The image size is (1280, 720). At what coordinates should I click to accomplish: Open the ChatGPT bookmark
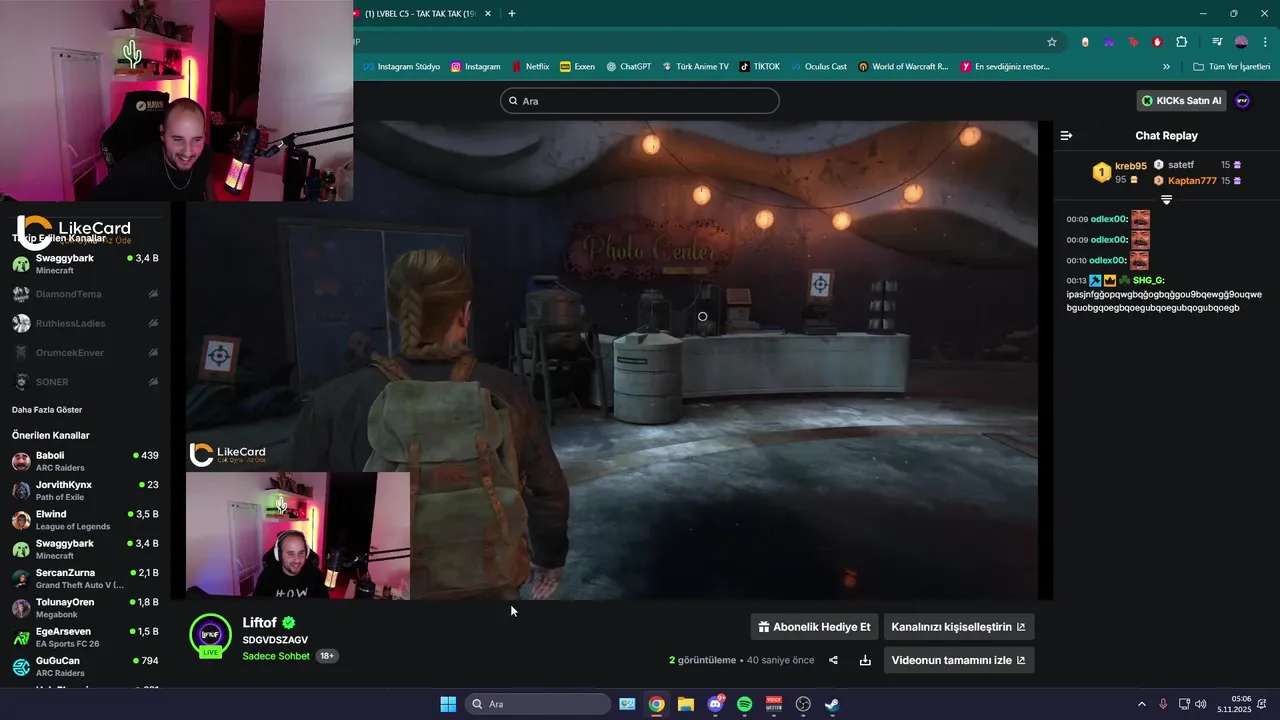click(x=628, y=67)
